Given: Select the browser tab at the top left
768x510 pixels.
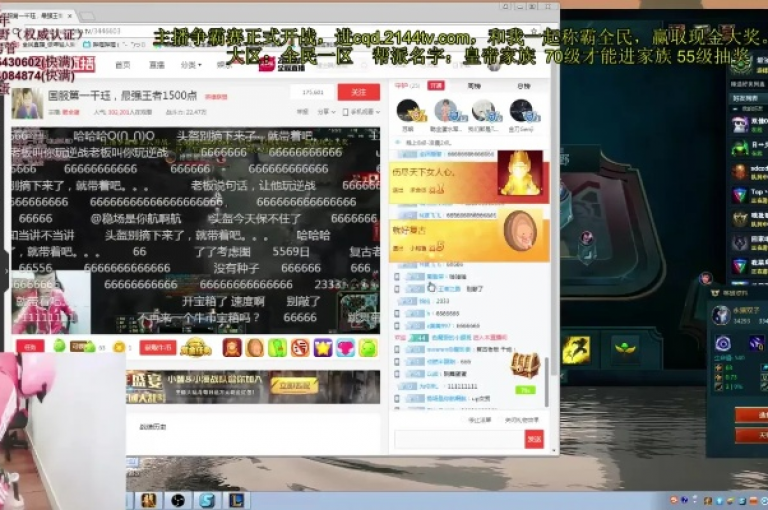Looking at the screenshot, I should pos(38,16).
